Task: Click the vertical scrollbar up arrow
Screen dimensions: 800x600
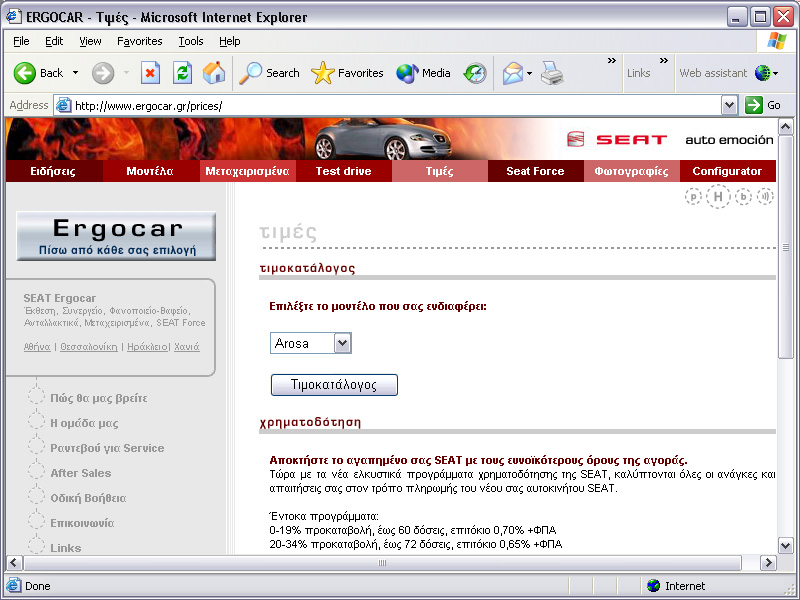Action: [786, 126]
